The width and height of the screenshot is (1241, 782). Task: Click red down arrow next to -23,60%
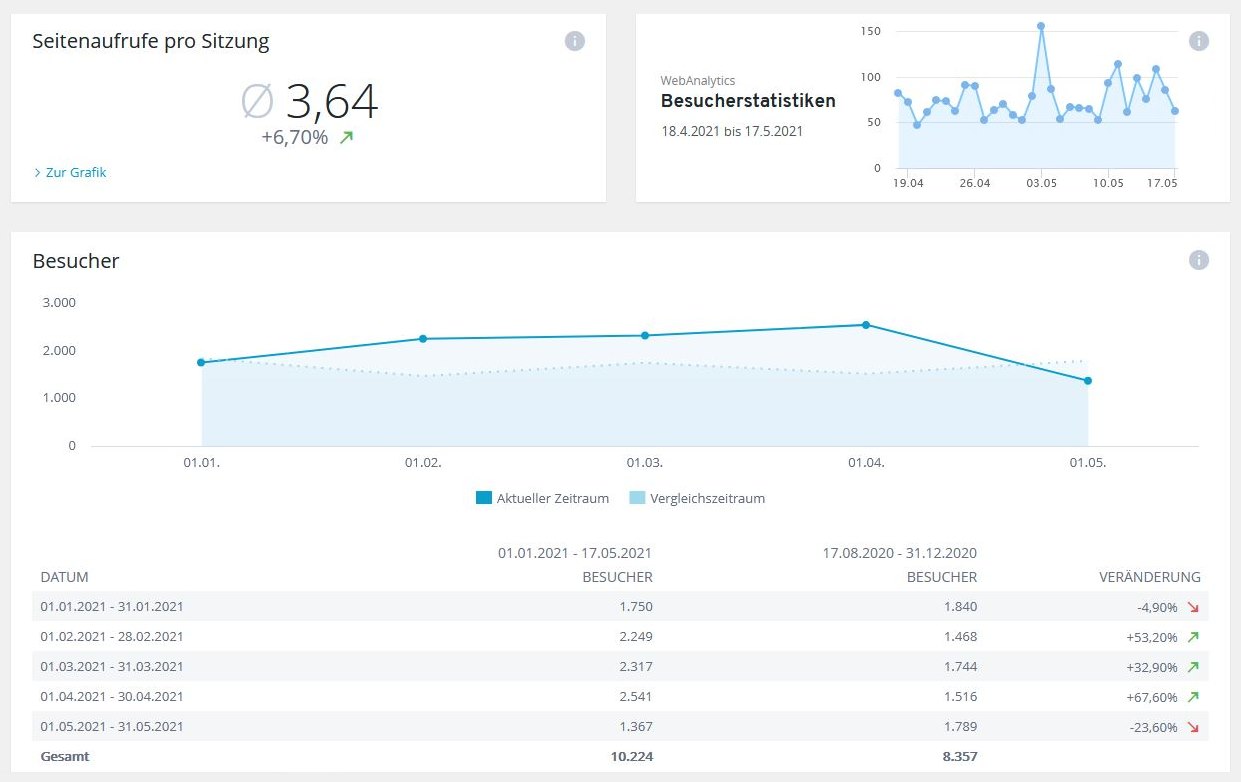coord(1192,727)
